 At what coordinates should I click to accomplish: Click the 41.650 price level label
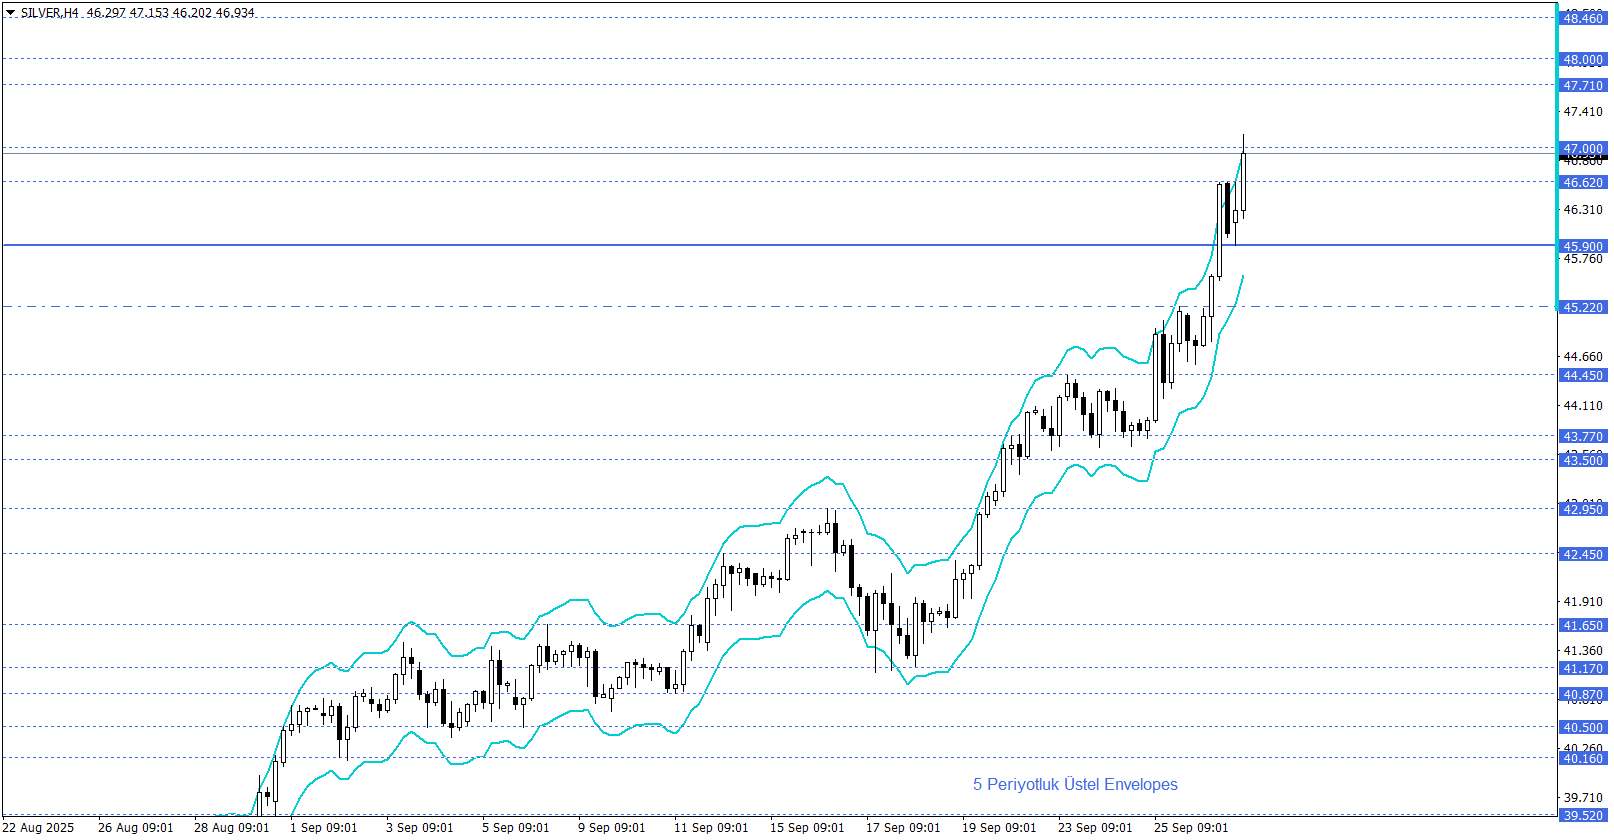pyautogui.click(x=1583, y=626)
